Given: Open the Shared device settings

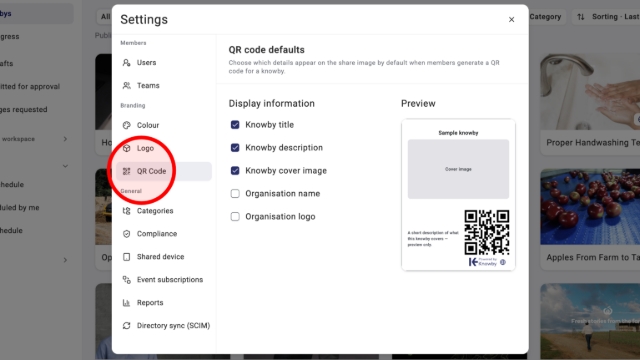Looking at the screenshot, I should [x=164, y=257].
